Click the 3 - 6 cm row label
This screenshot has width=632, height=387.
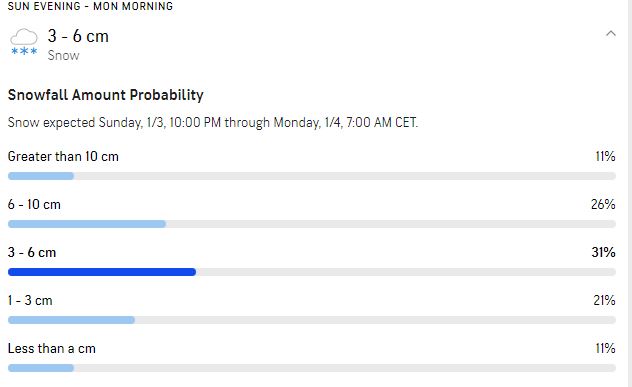pos(32,252)
